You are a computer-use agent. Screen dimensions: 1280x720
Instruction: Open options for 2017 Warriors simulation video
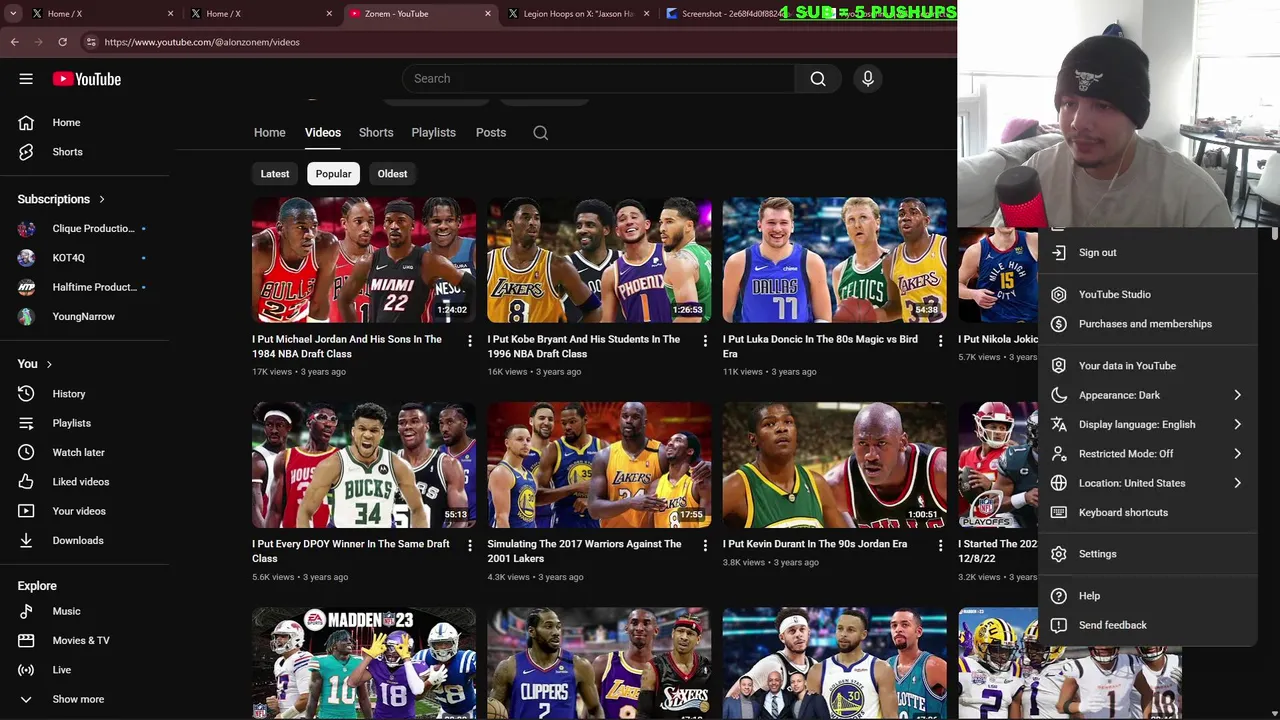[705, 546]
